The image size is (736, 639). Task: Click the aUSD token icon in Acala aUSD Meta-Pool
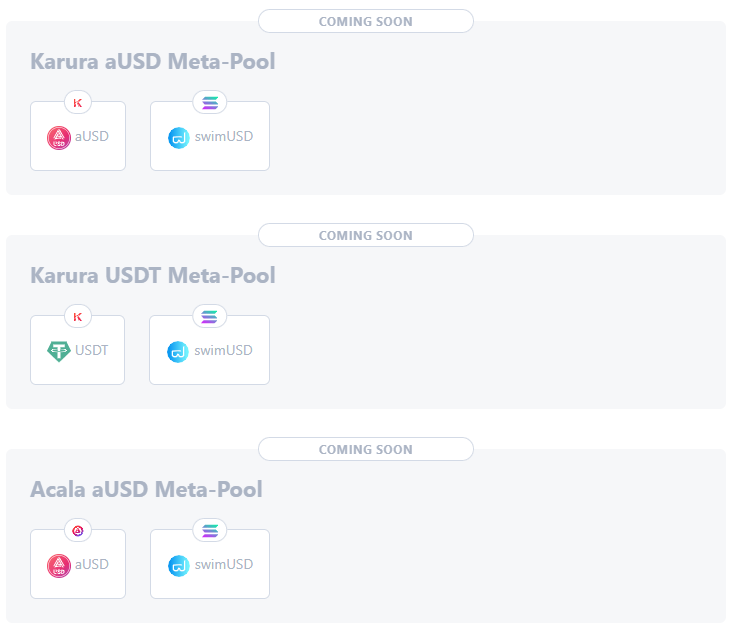(59, 565)
